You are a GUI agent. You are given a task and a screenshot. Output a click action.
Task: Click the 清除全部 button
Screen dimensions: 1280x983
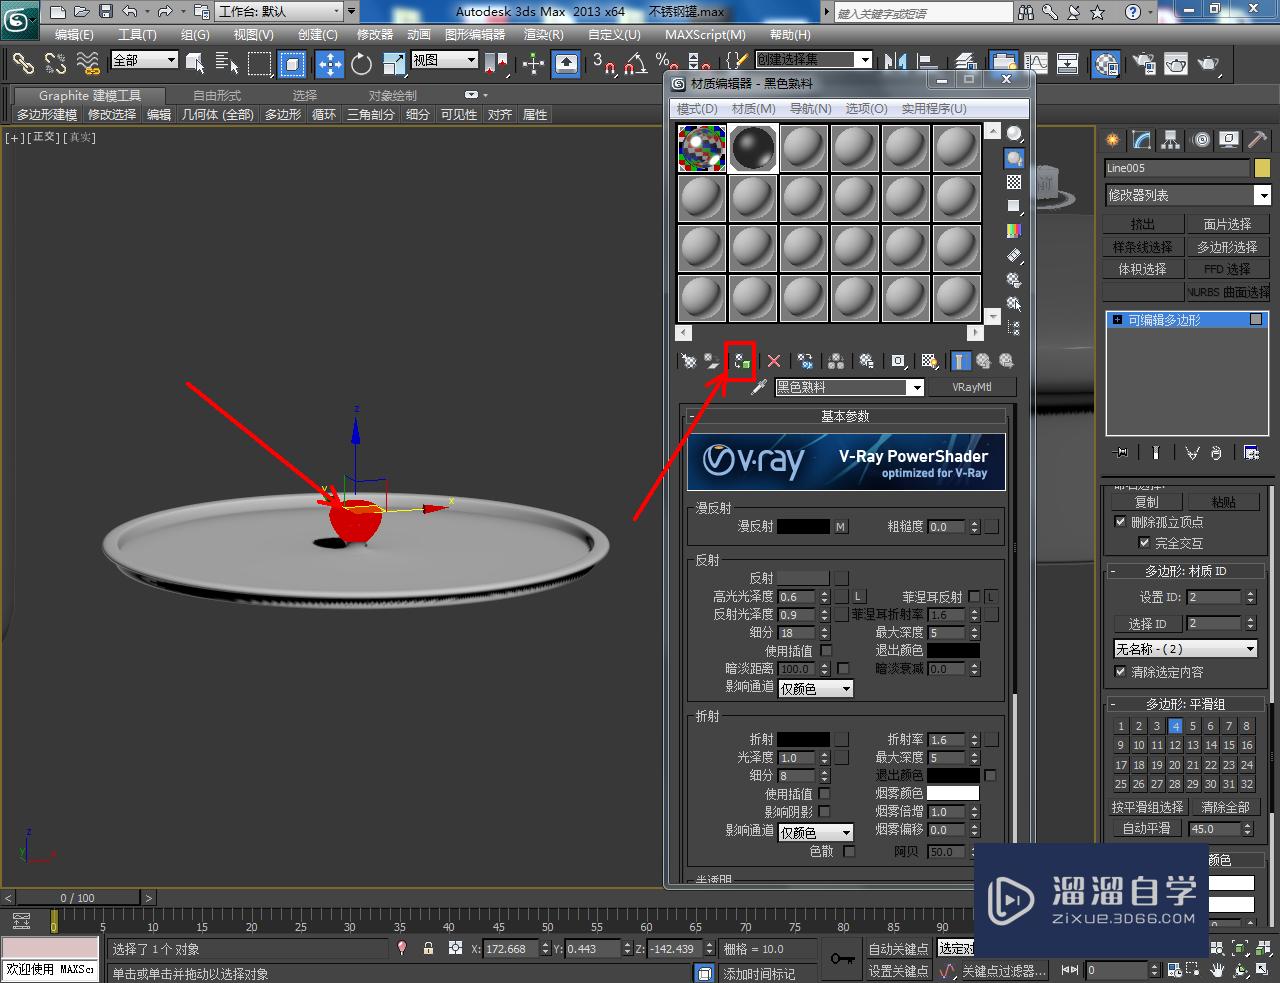(x=1225, y=807)
